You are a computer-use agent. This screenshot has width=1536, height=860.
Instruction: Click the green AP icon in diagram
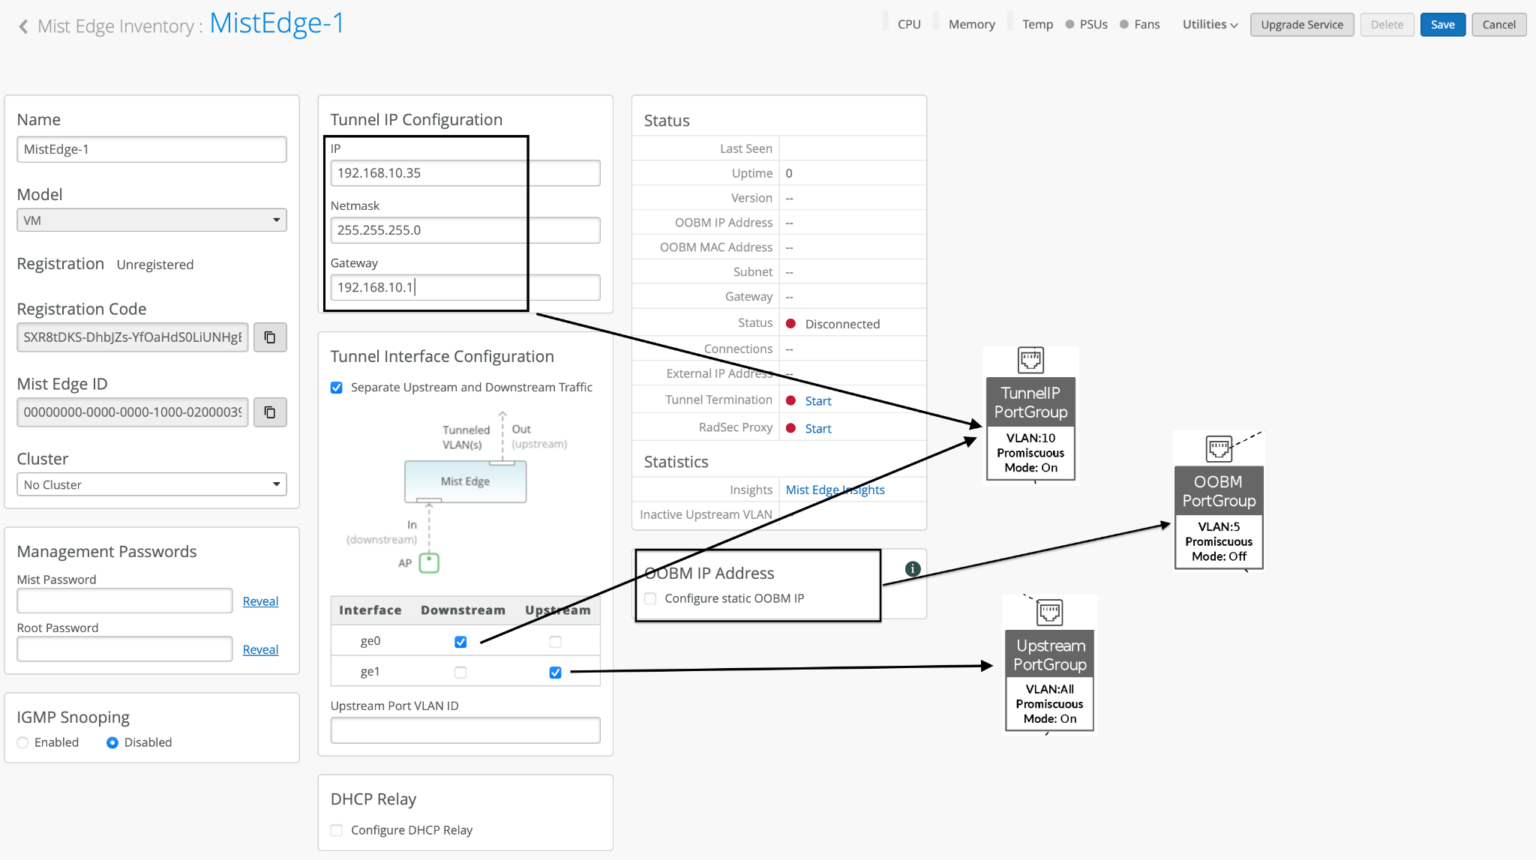coord(429,563)
